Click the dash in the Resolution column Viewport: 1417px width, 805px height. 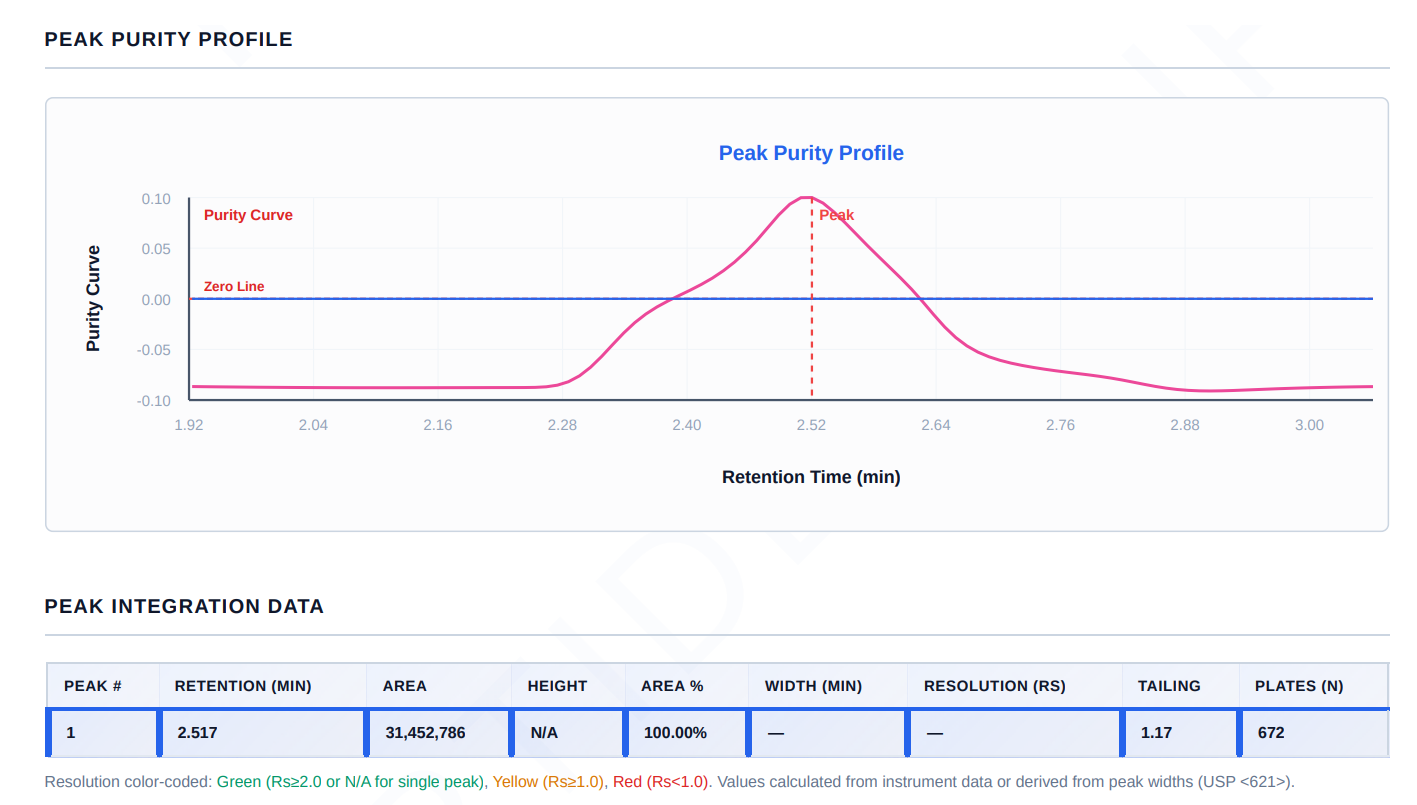click(935, 733)
